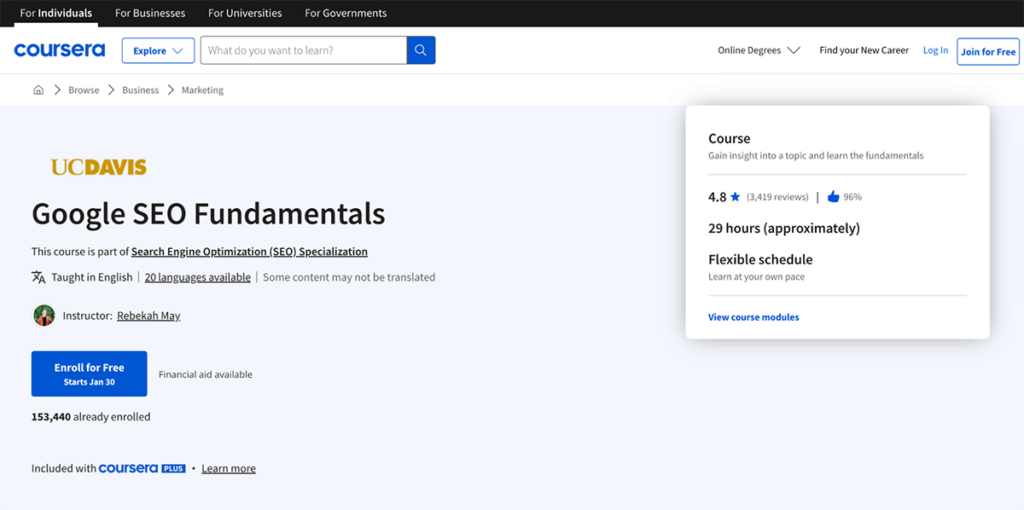The height and width of the screenshot is (510, 1024).
Task: Go to Business in breadcrumb
Action: (140, 90)
